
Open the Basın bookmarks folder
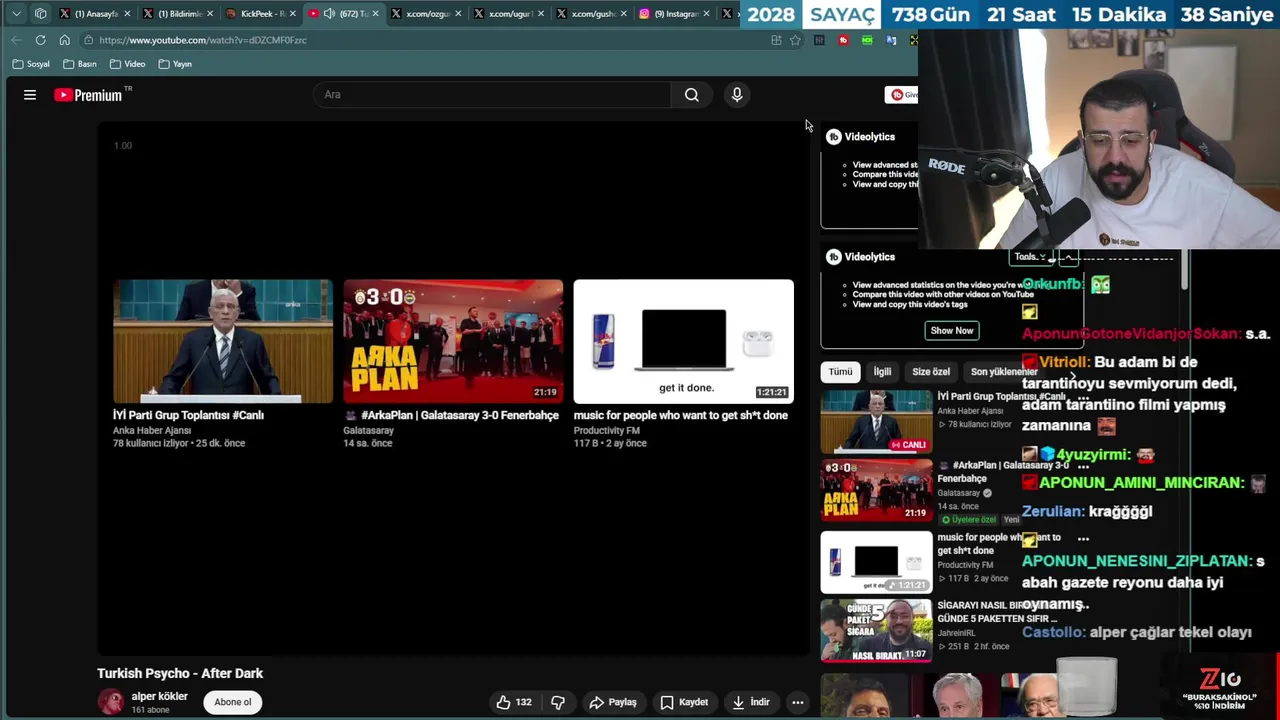[x=80, y=64]
